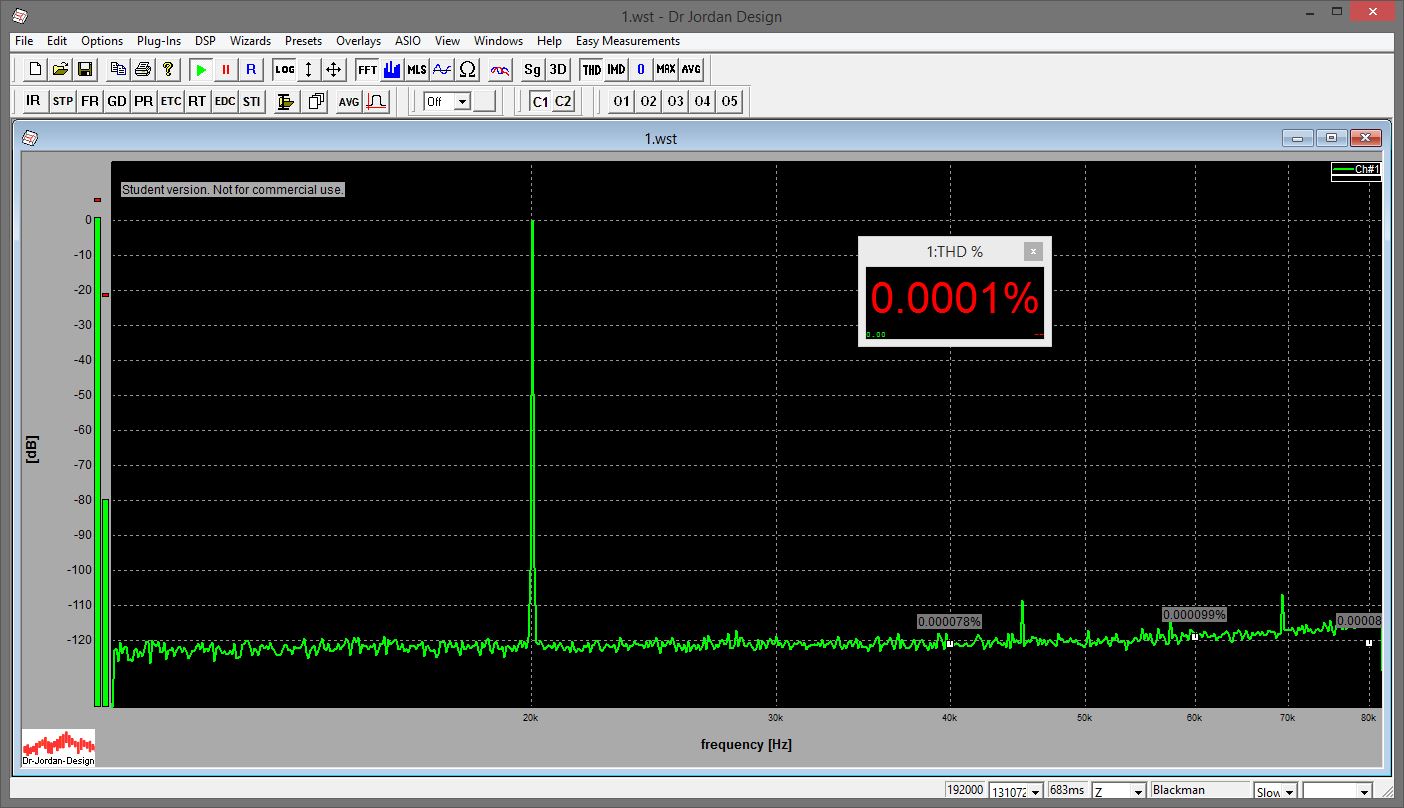Screen dimensions: 1404x808
Task: Expand the FFT size 131072 dropdown
Action: (1036, 791)
